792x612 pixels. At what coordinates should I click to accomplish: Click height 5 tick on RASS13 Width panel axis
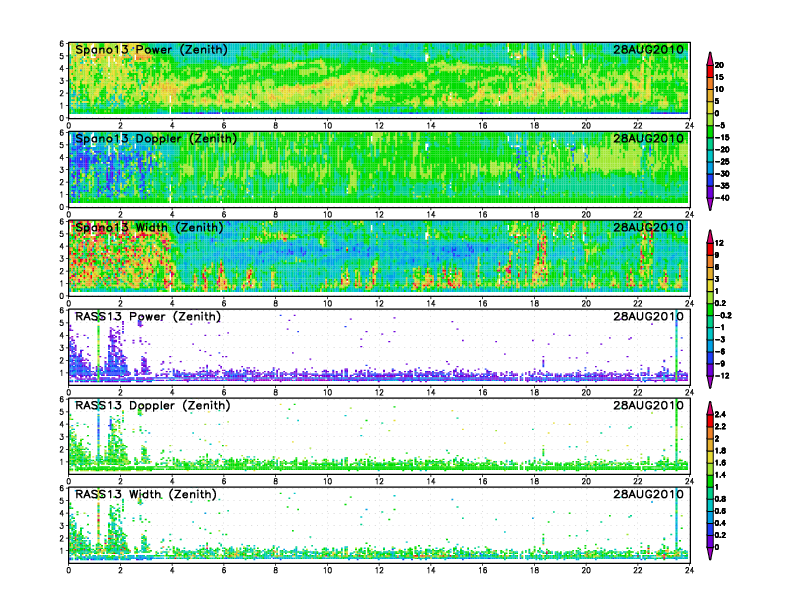pyautogui.click(x=62, y=501)
